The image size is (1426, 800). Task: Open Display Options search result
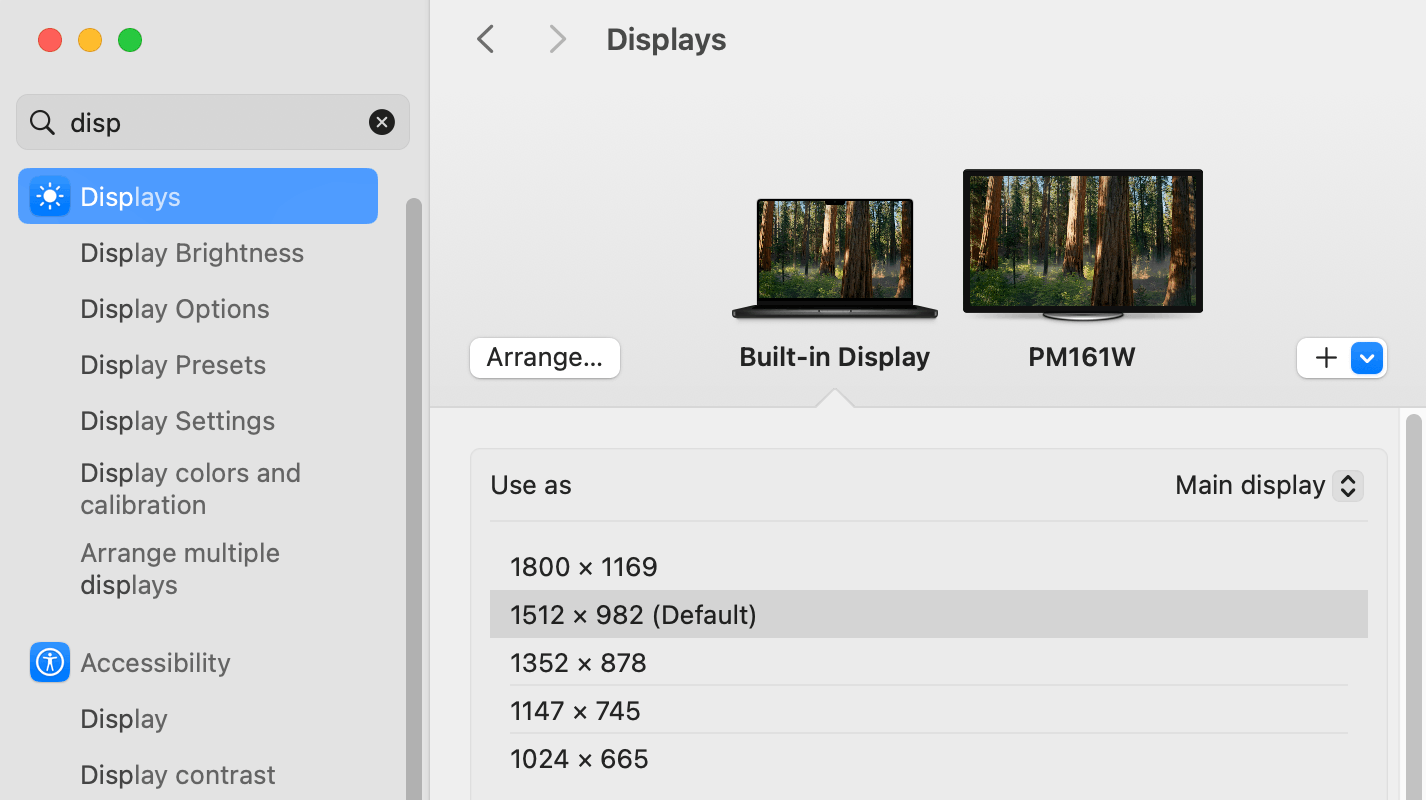click(x=175, y=309)
